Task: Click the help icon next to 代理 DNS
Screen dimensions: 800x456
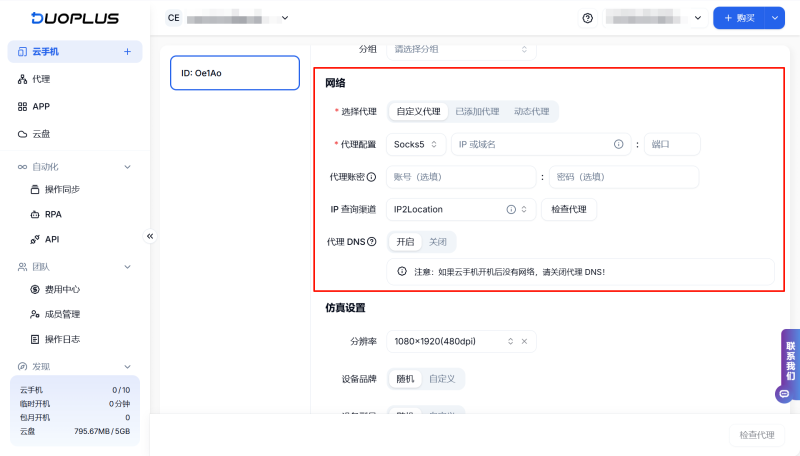Action: 371,241
